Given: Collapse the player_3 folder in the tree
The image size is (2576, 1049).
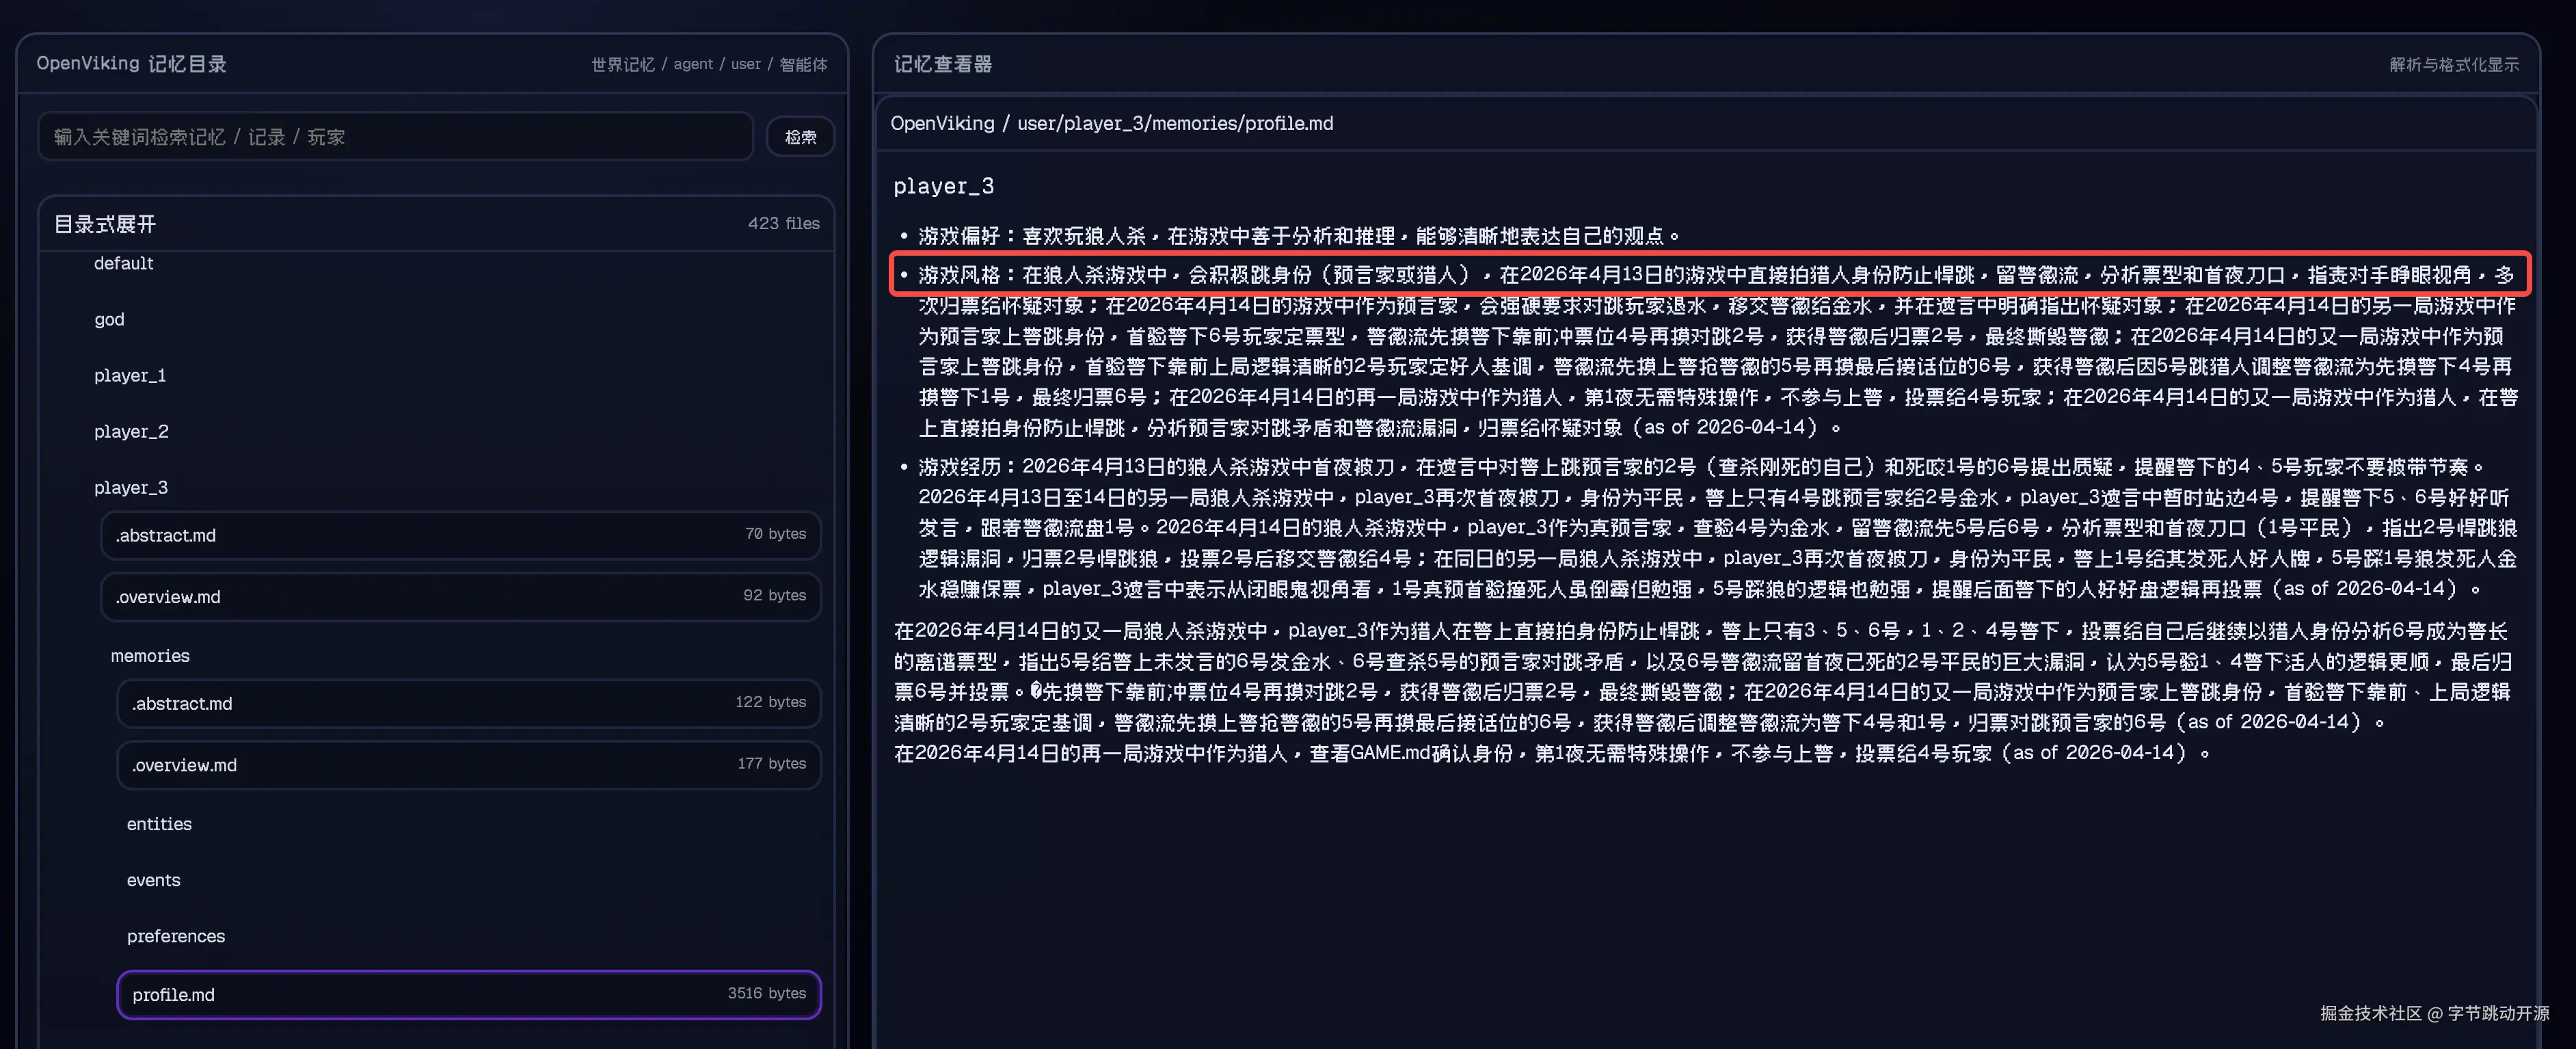Looking at the screenshot, I should [131, 487].
